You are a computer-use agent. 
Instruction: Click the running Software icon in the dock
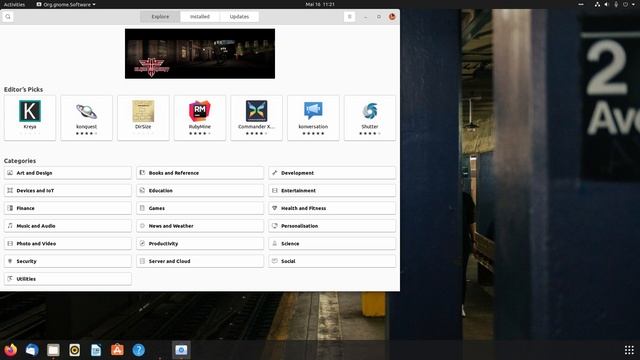point(181,350)
